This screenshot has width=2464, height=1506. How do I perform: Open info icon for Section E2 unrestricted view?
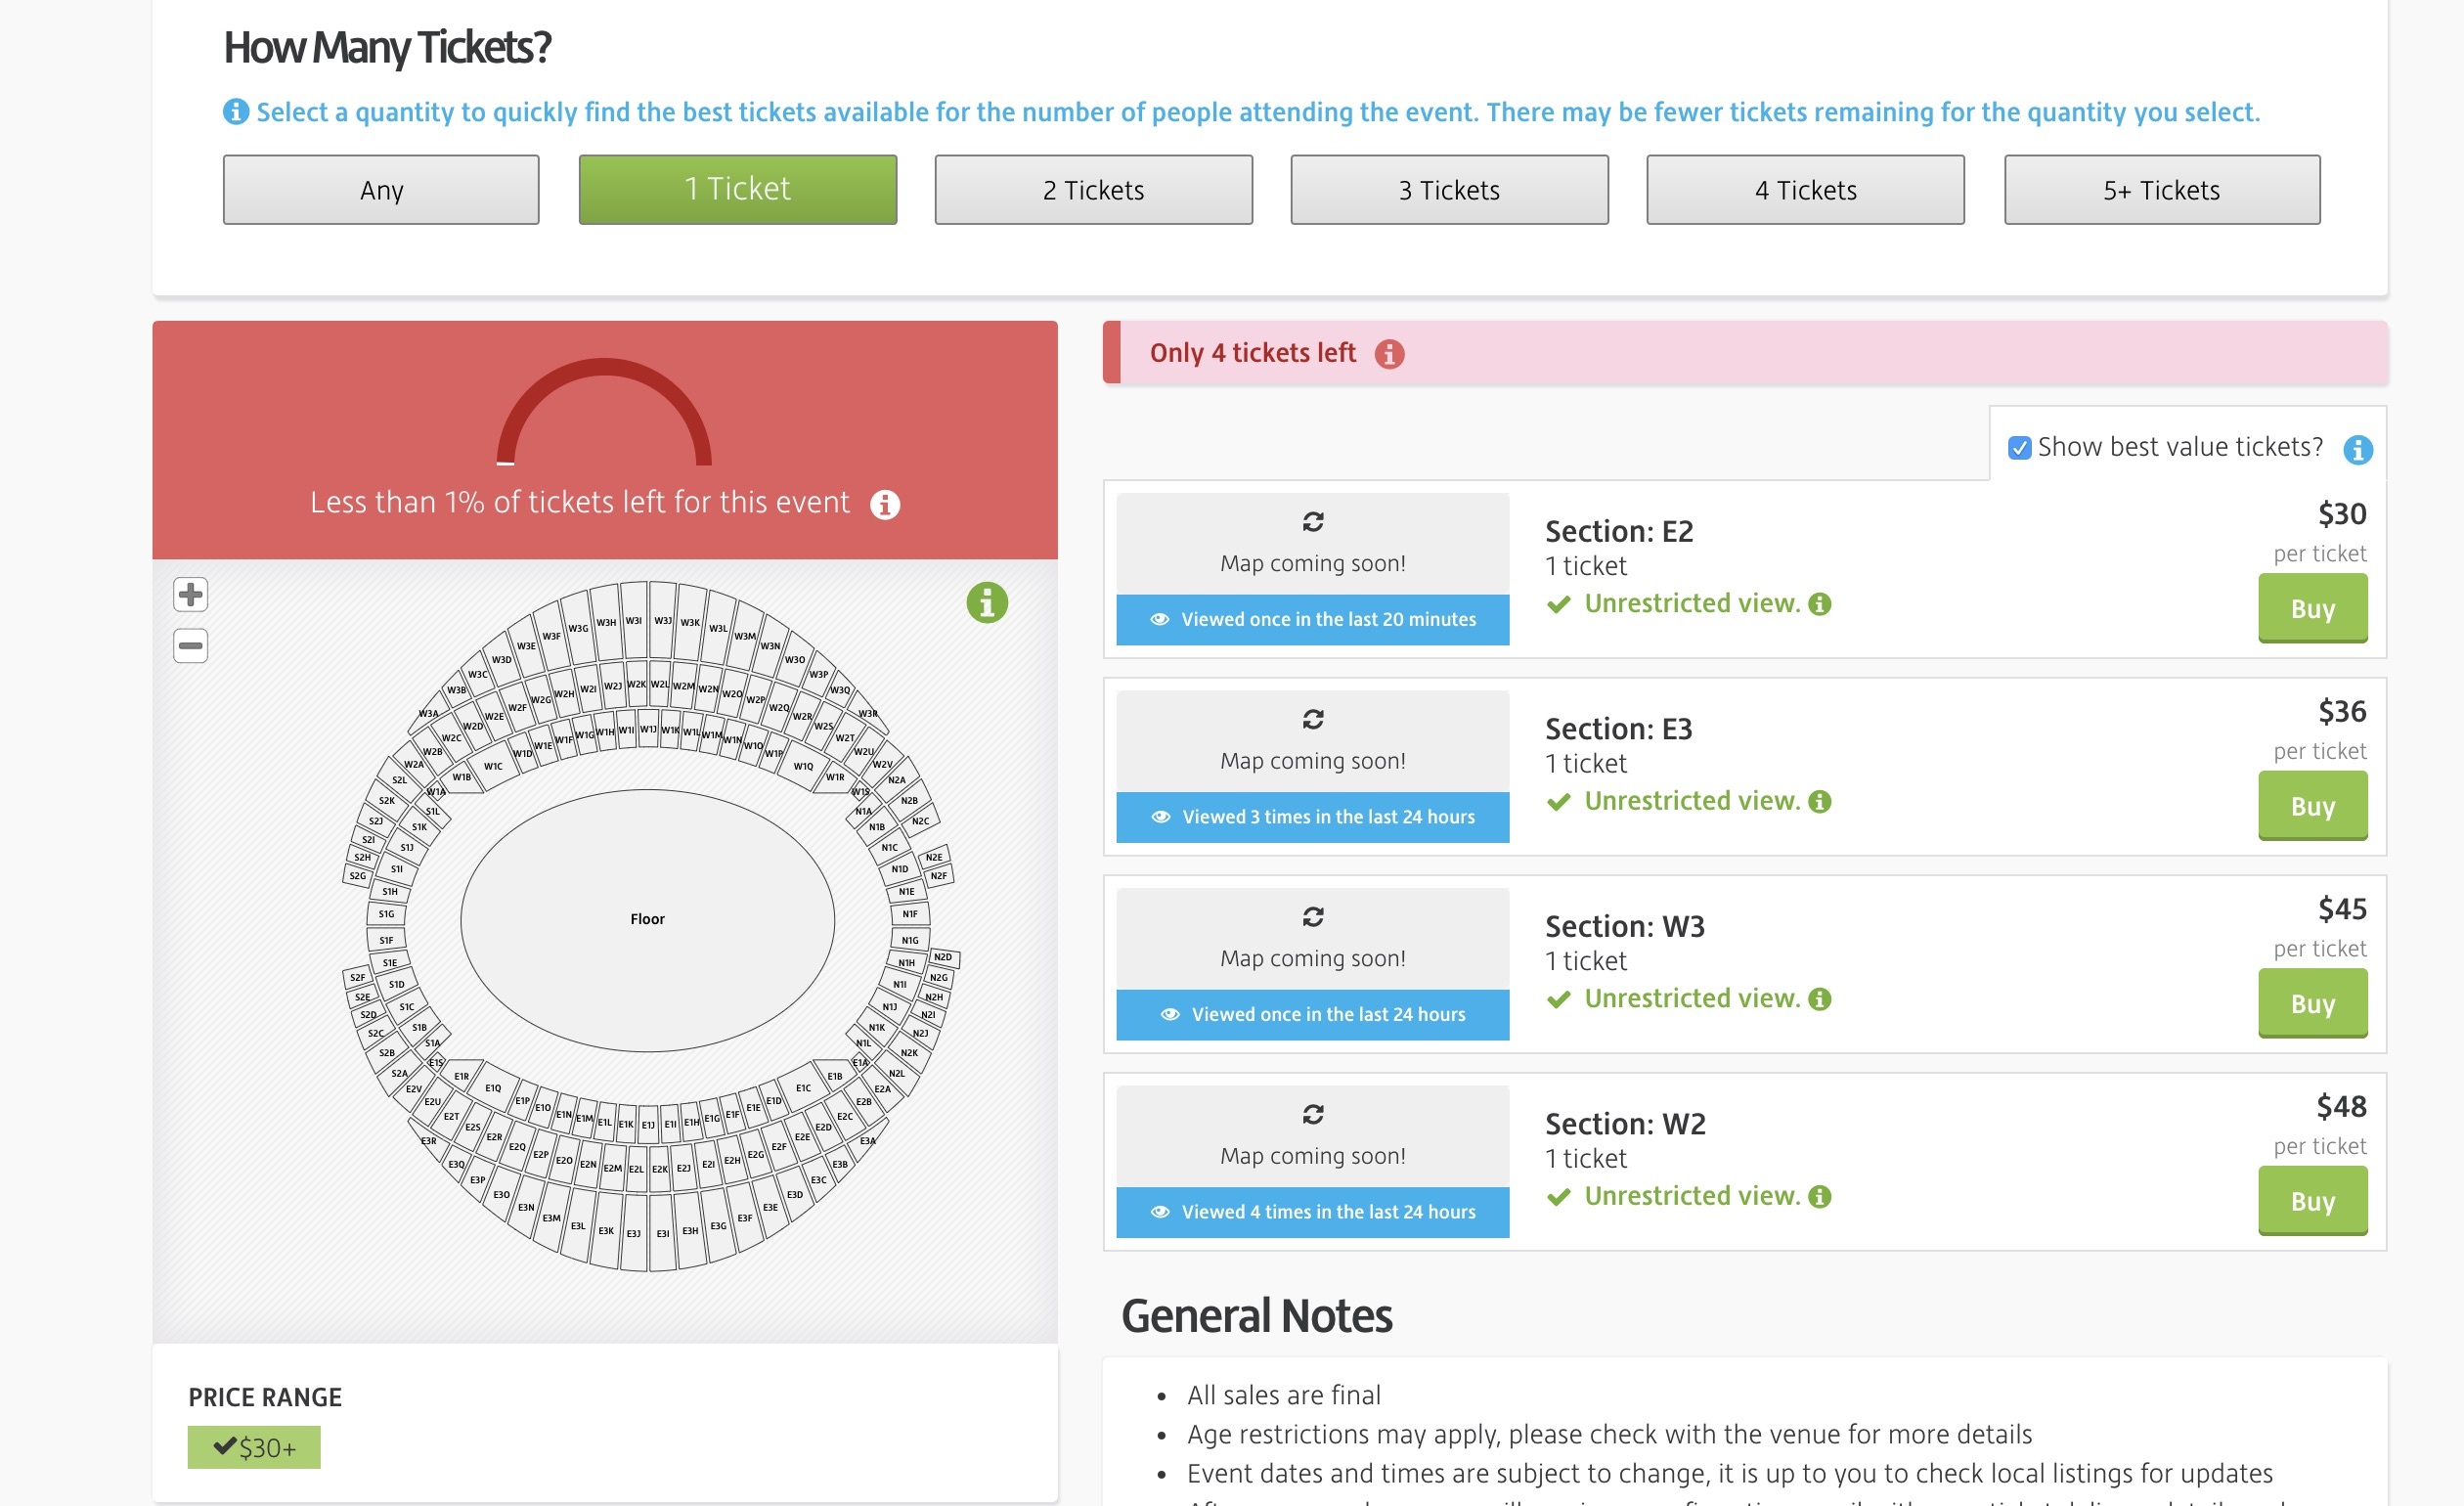click(1820, 604)
